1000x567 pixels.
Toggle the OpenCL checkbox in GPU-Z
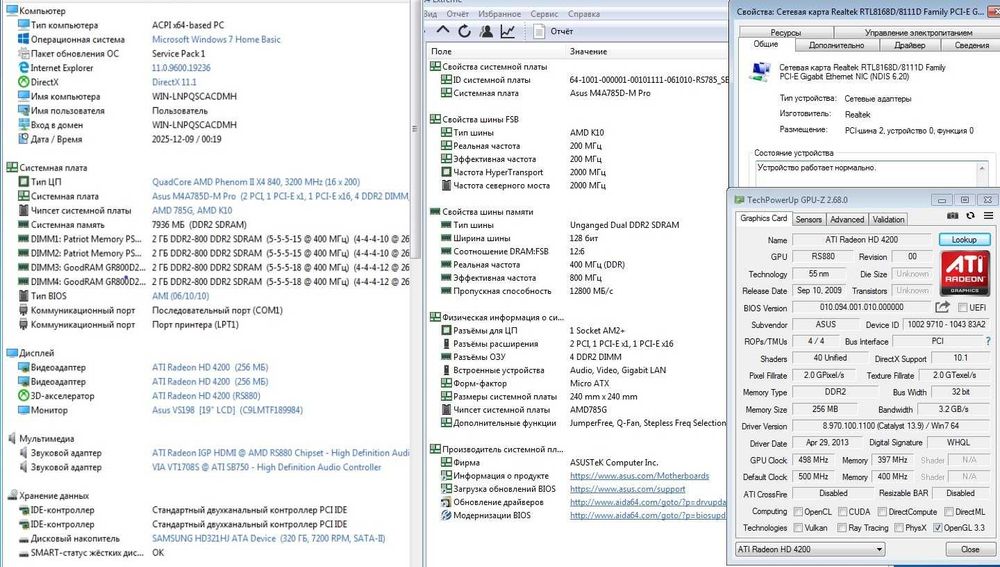click(798, 512)
